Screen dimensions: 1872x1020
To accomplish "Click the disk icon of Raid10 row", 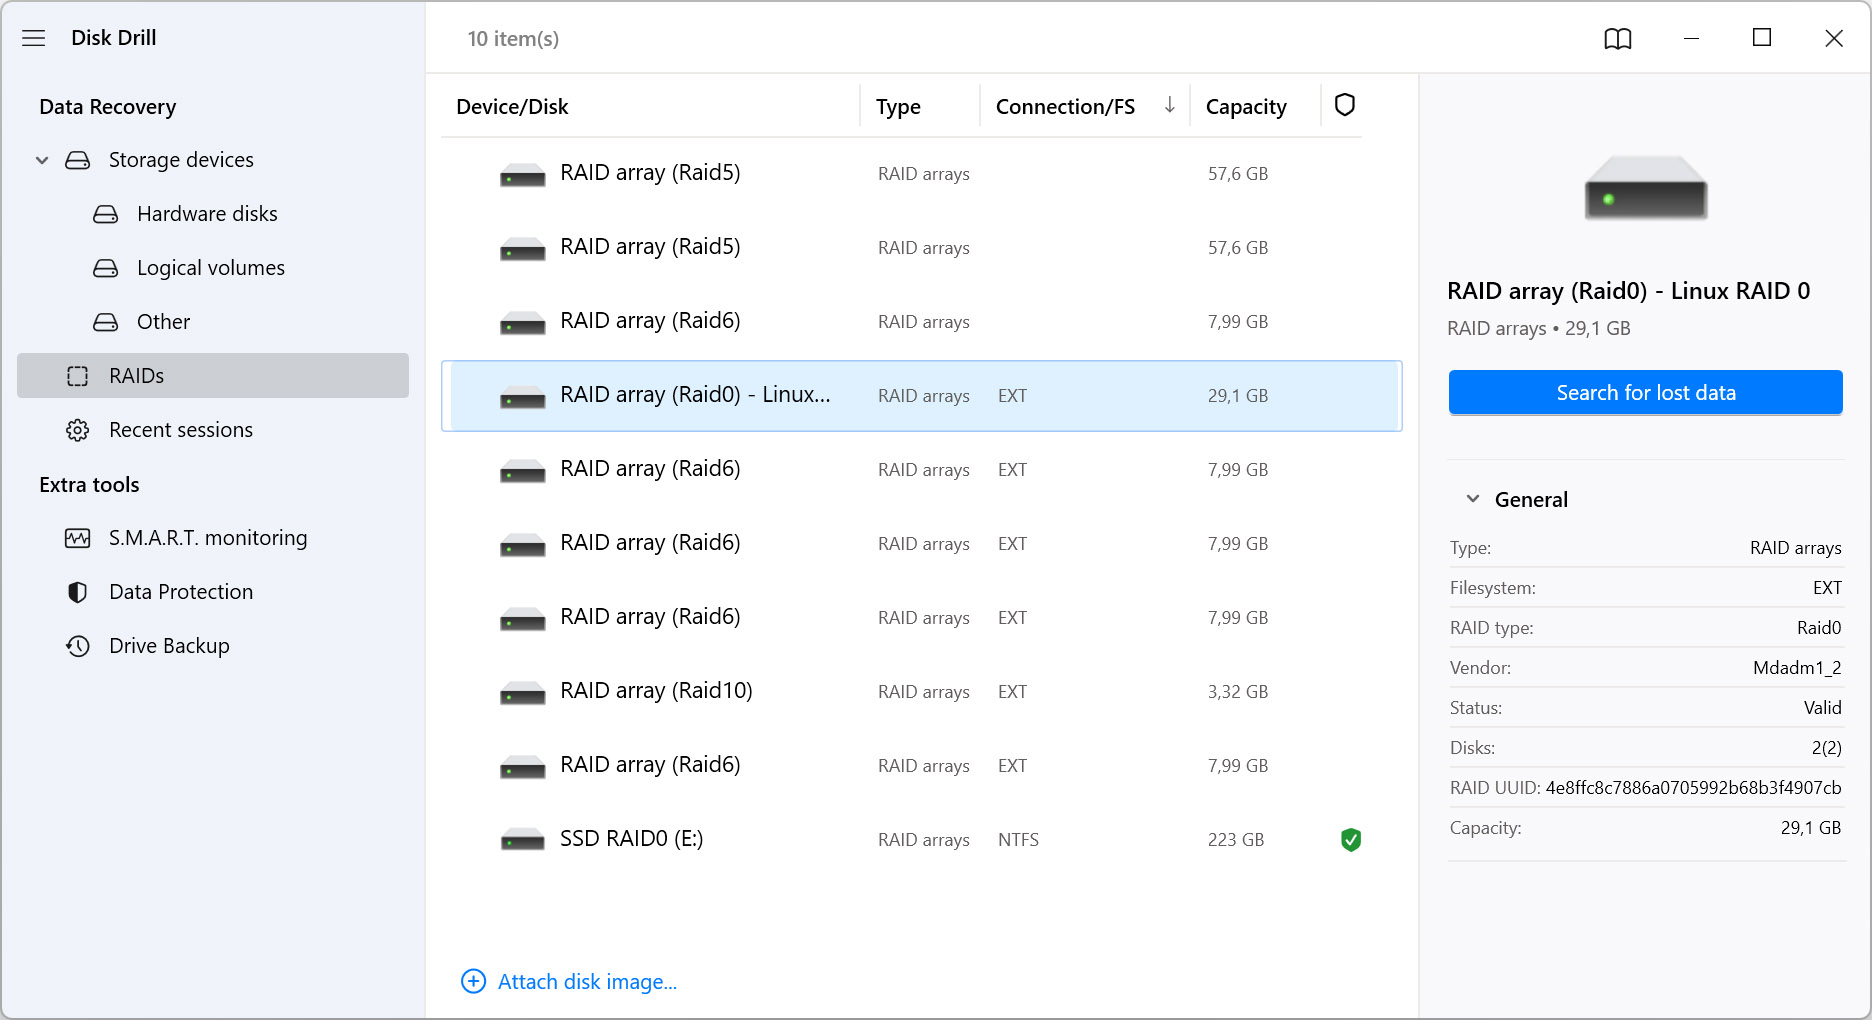I will click(523, 692).
